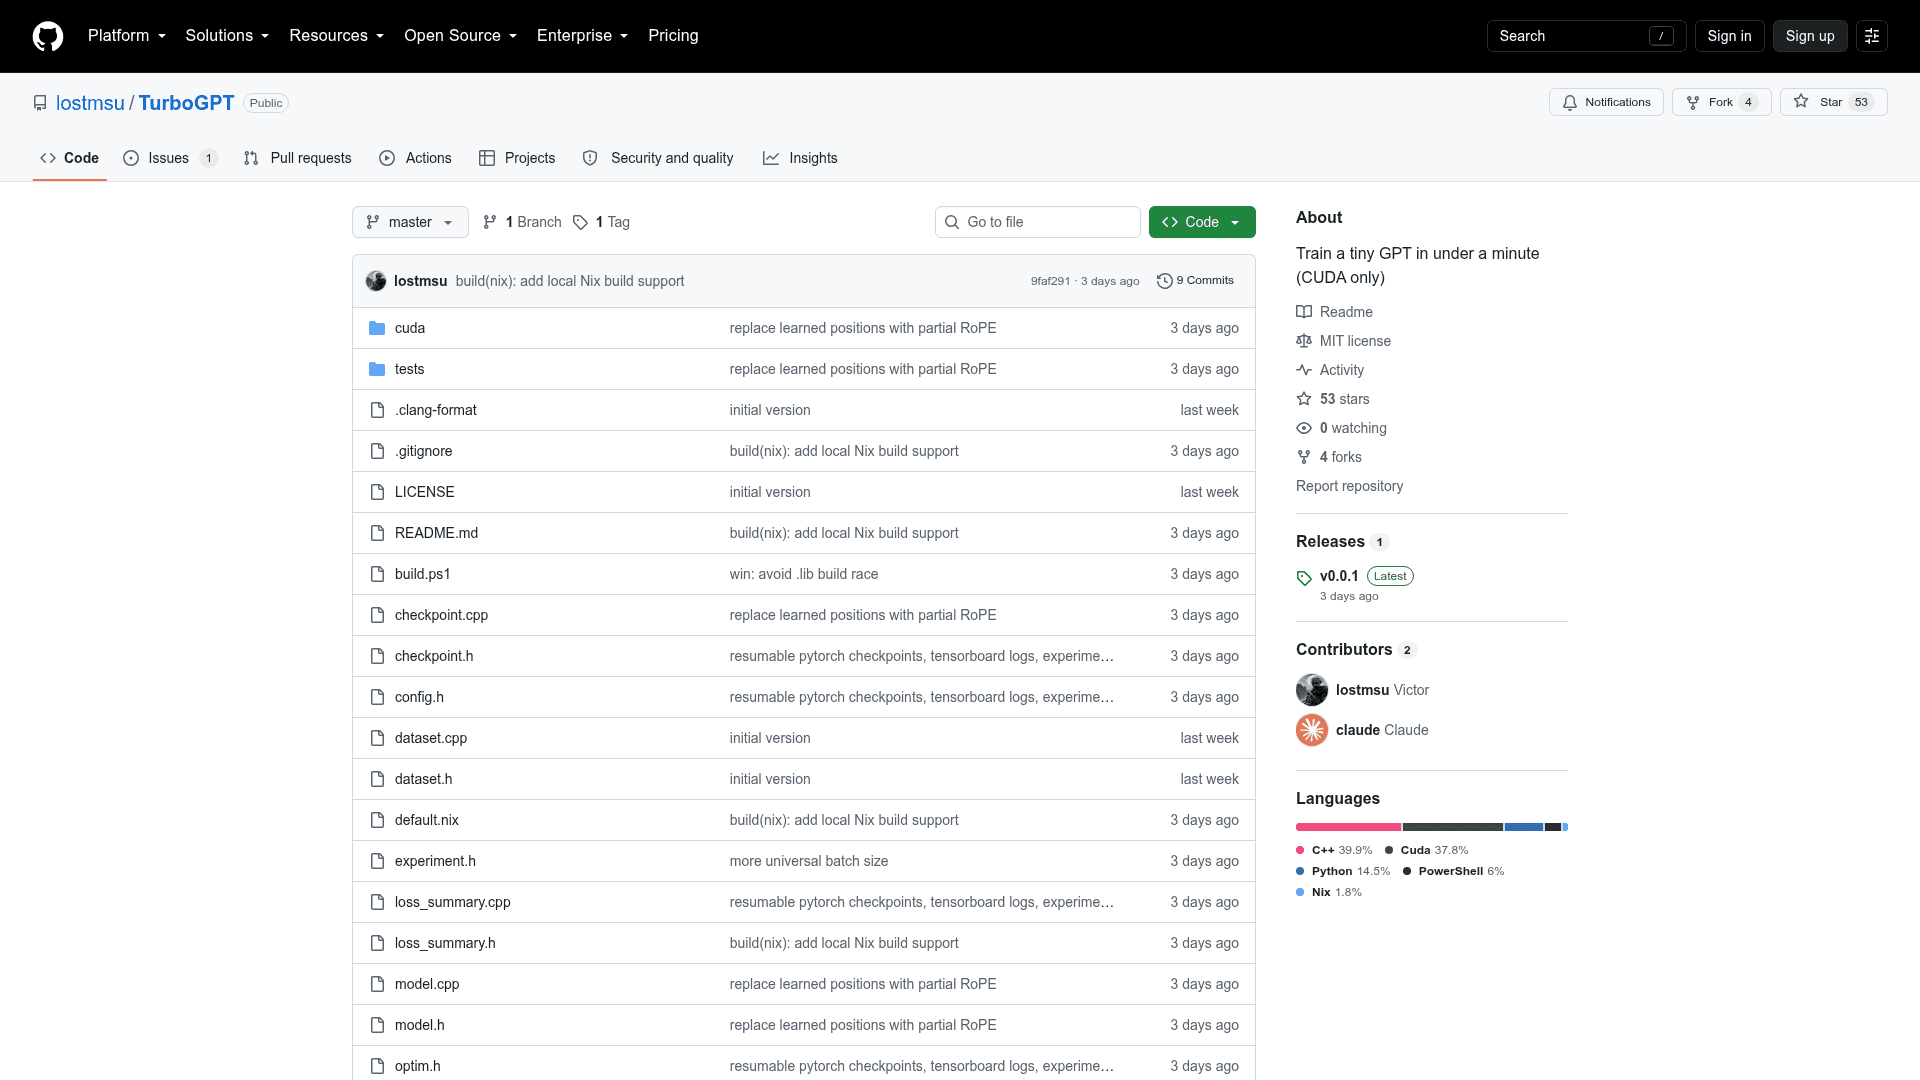Image resolution: width=1920 pixels, height=1080 pixels.
Task: Click the Sign up button
Action: click(1810, 36)
